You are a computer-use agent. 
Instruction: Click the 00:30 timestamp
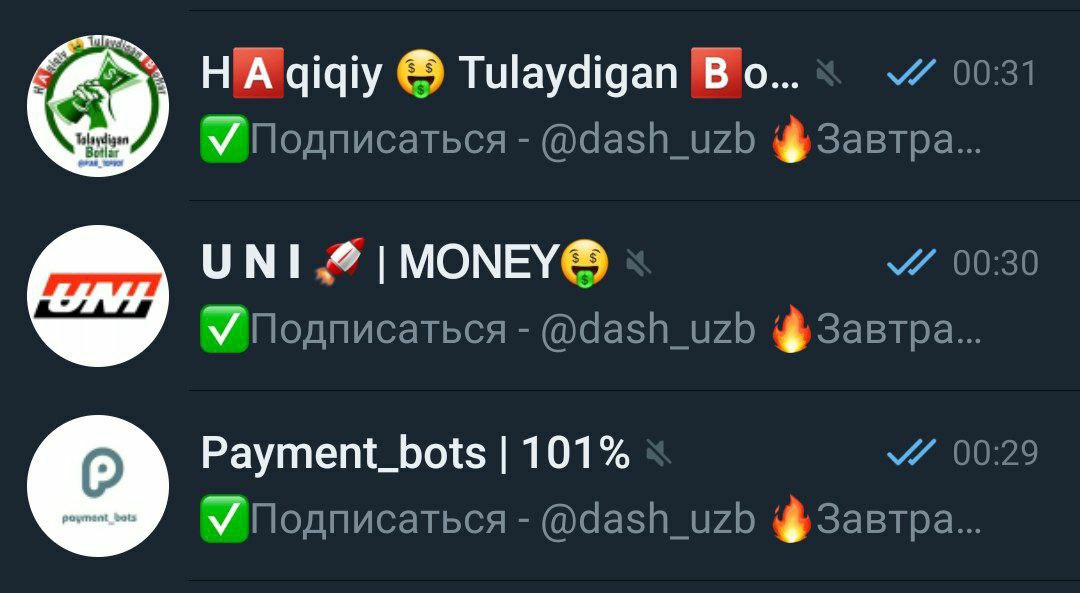(x=995, y=263)
